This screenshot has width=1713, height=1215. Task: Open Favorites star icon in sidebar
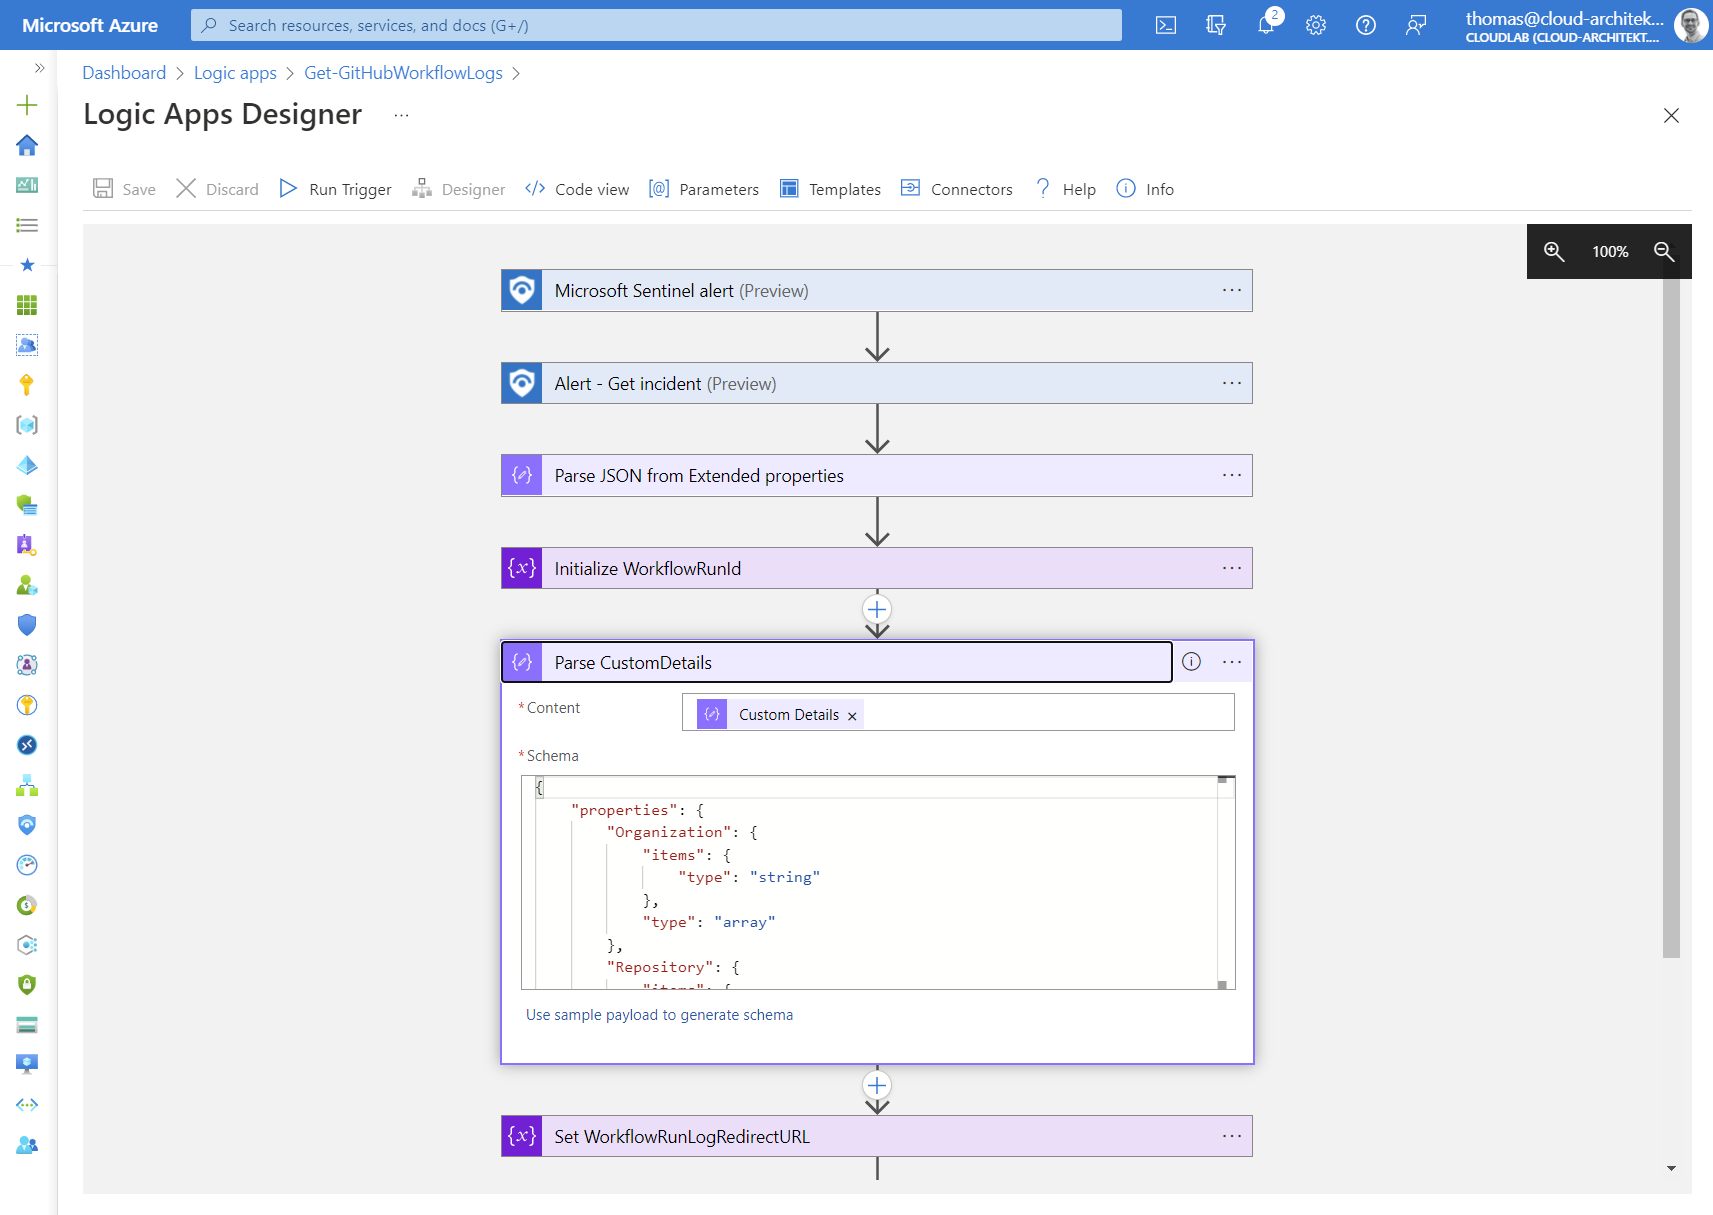[27, 265]
